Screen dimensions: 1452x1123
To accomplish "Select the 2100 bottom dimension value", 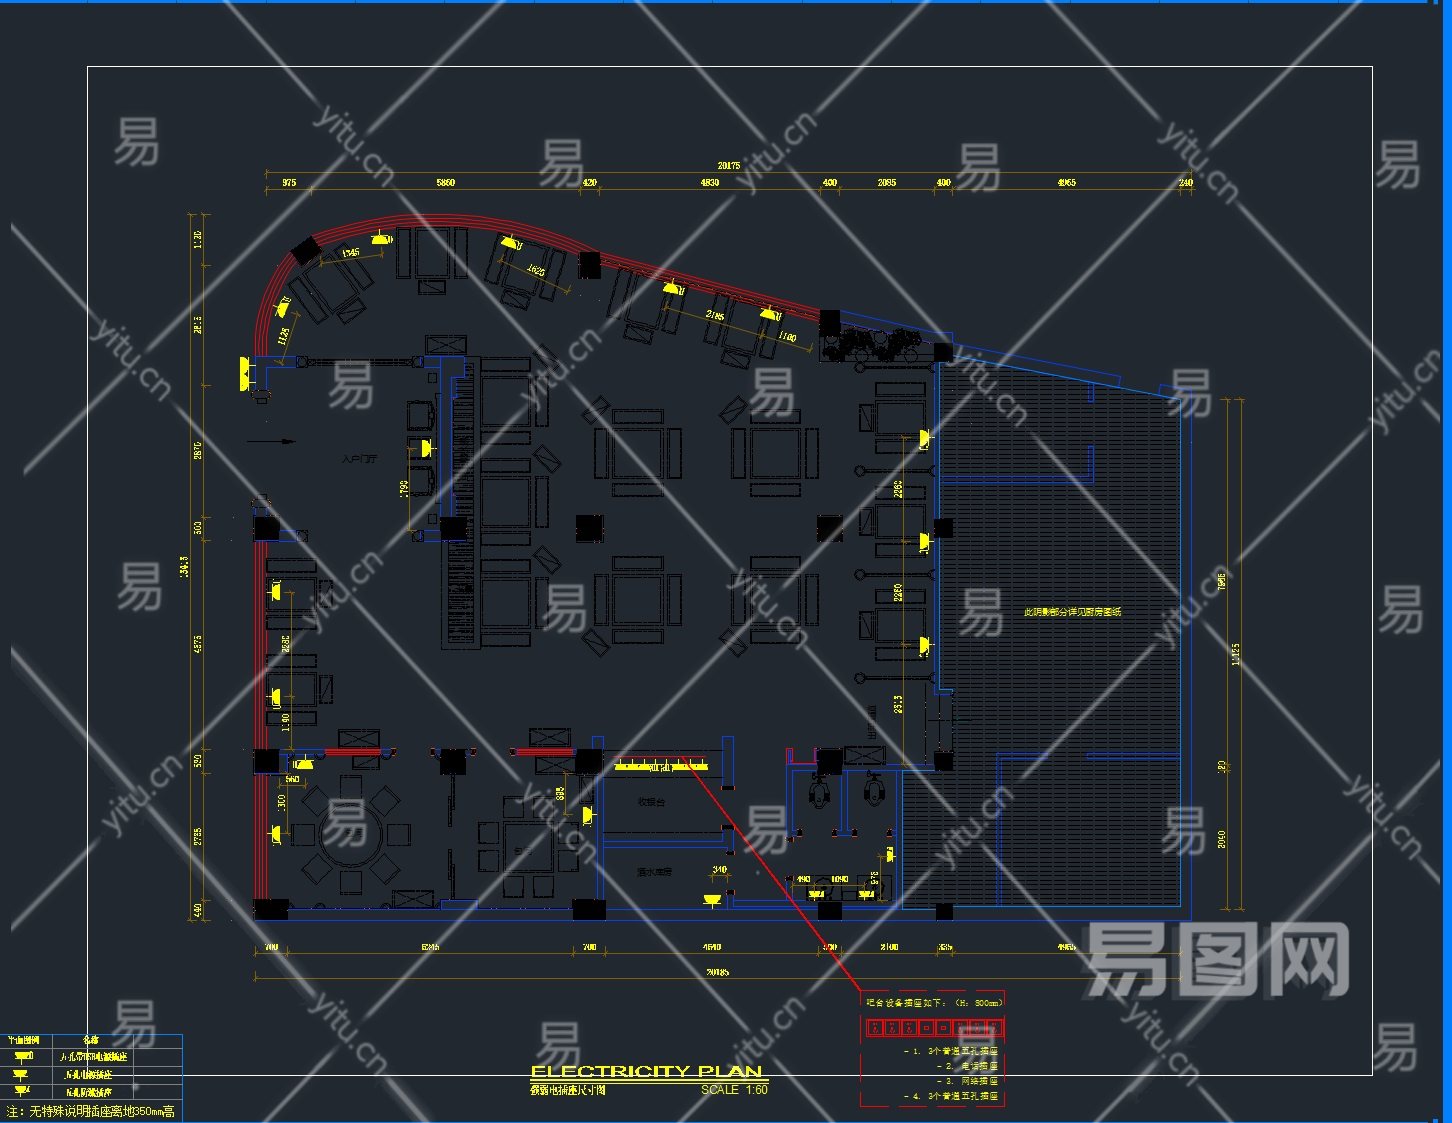I will tap(889, 947).
